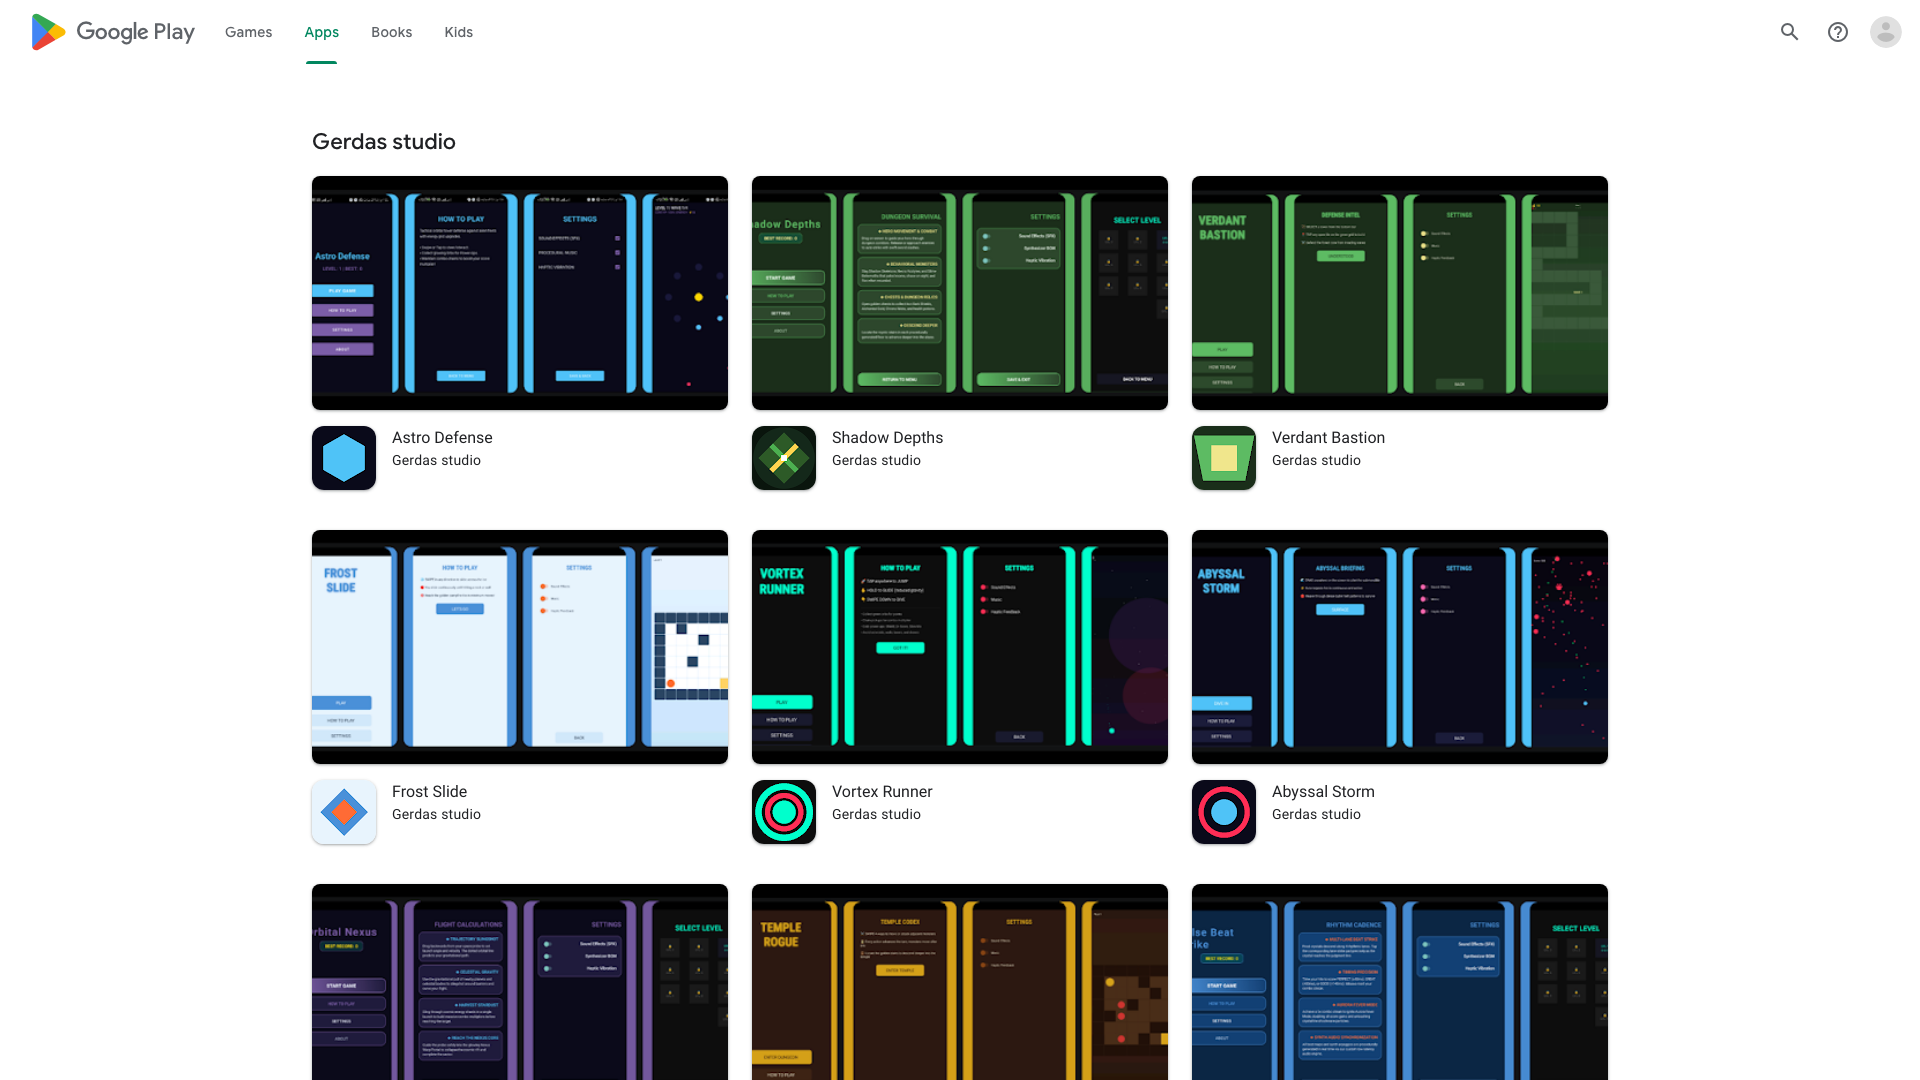Screen dimensions: 1920x1080
Task: Click the Temple Rogue screenshot banner
Action: (x=960, y=982)
